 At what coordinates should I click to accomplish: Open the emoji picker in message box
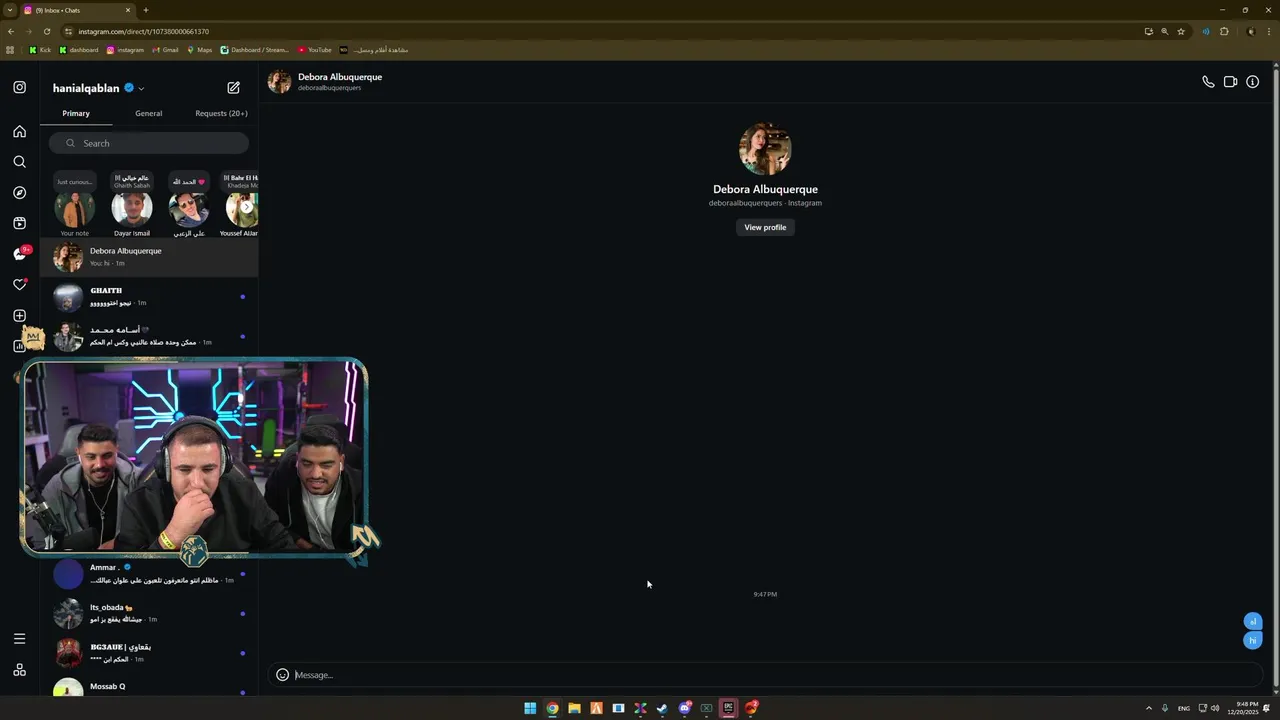[282, 675]
